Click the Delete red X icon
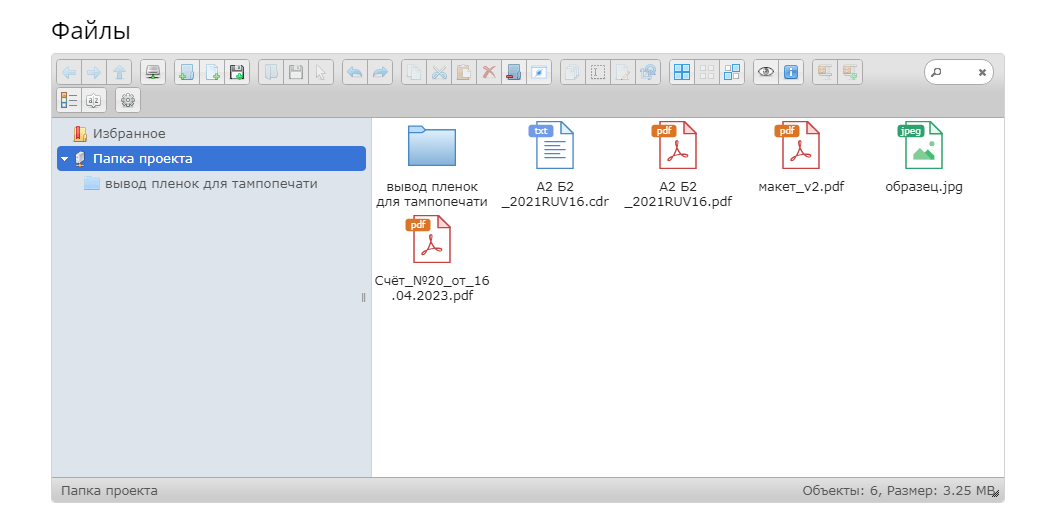Screen dimensions: 1061x524 click(x=489, y=72)
